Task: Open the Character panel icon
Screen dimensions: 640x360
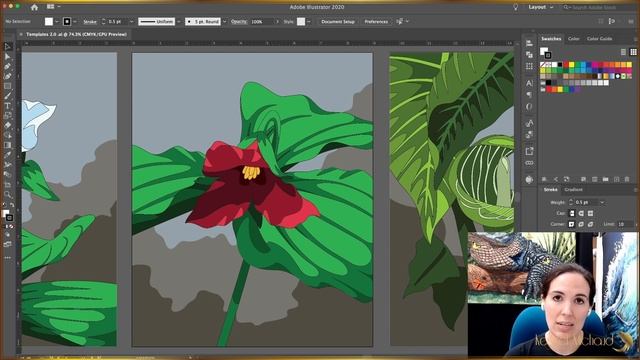Action: pos(529,83)
